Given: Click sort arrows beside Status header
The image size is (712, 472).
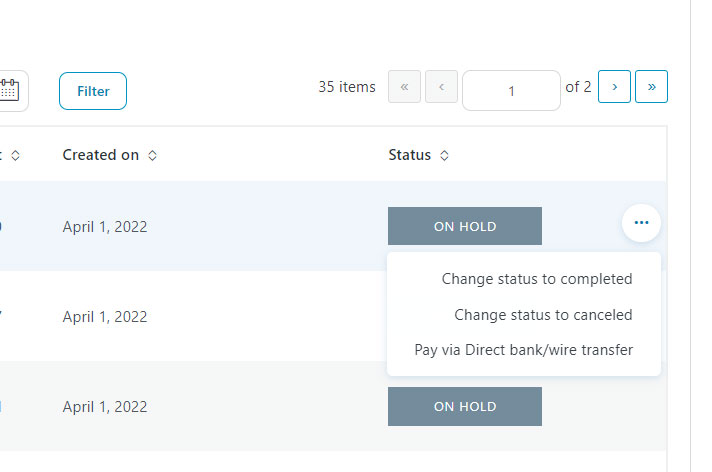Looking at the screenshot, I should coord(445,156).
